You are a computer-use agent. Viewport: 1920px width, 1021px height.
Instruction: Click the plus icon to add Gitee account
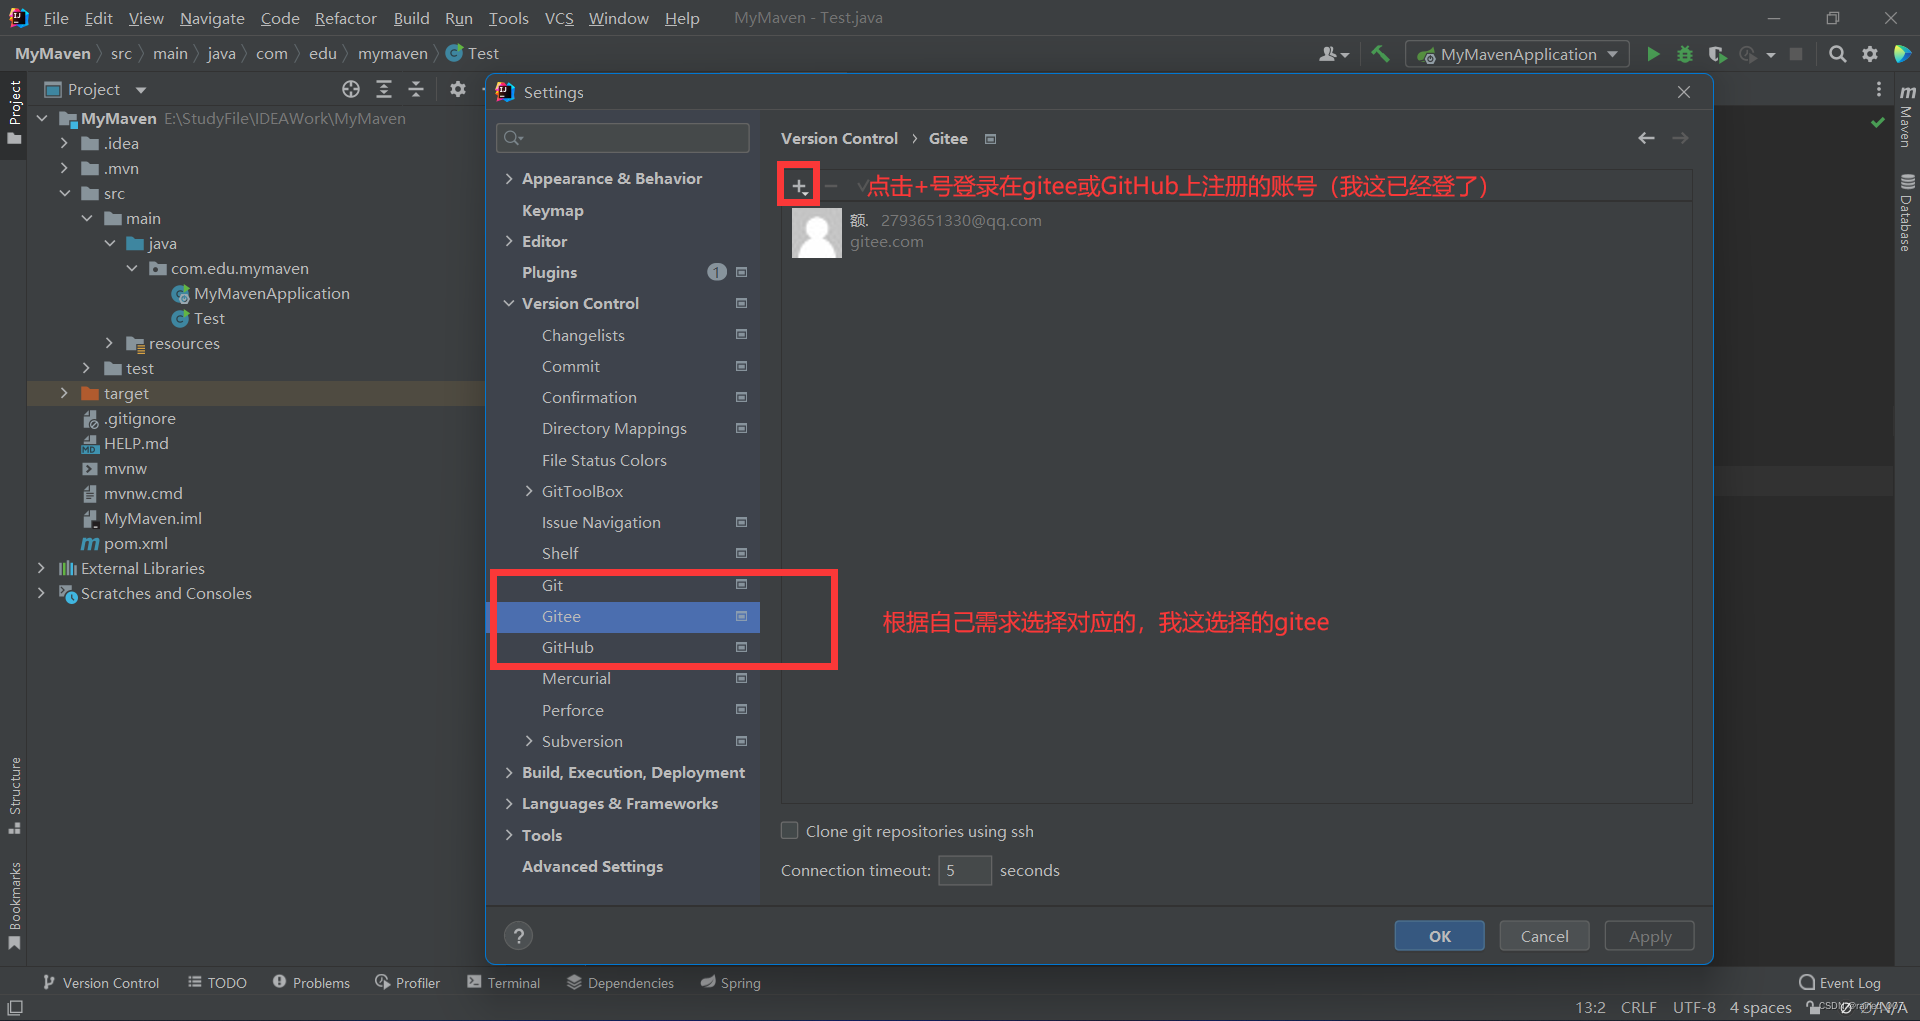(x=799, y=186)
